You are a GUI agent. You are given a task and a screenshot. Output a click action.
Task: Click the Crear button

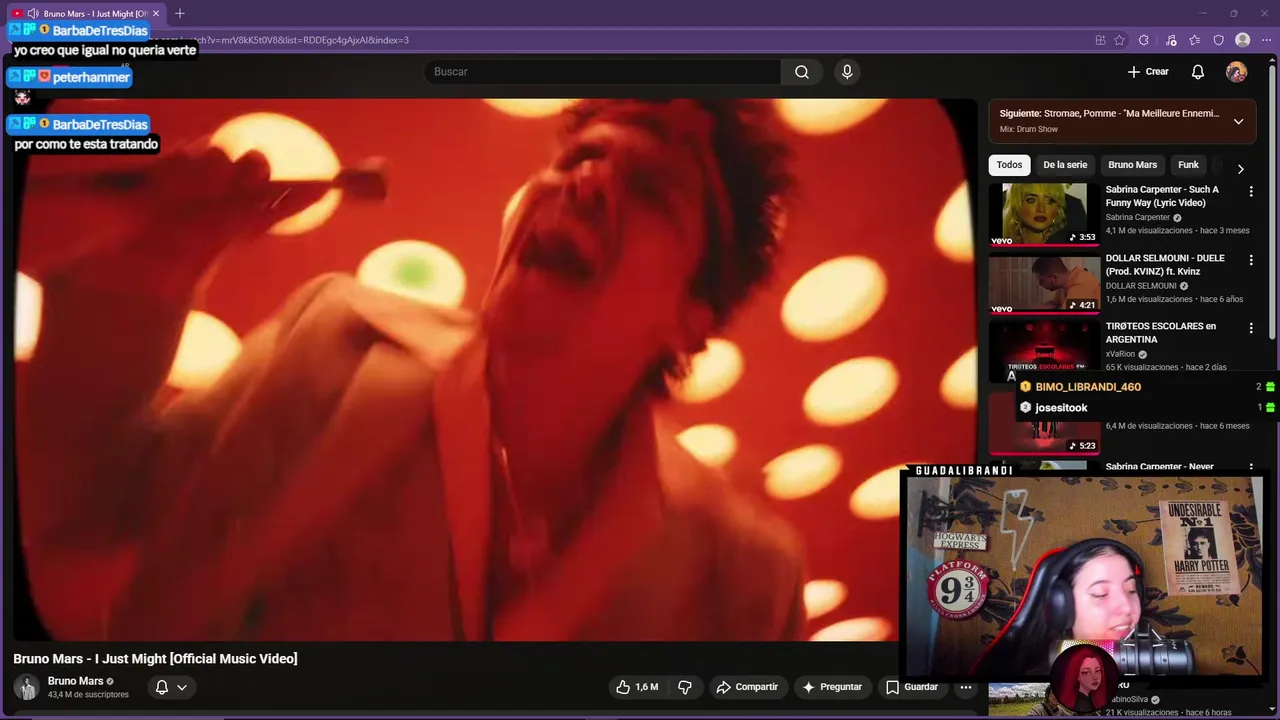pyautogui.click(x=1148, y=72)
